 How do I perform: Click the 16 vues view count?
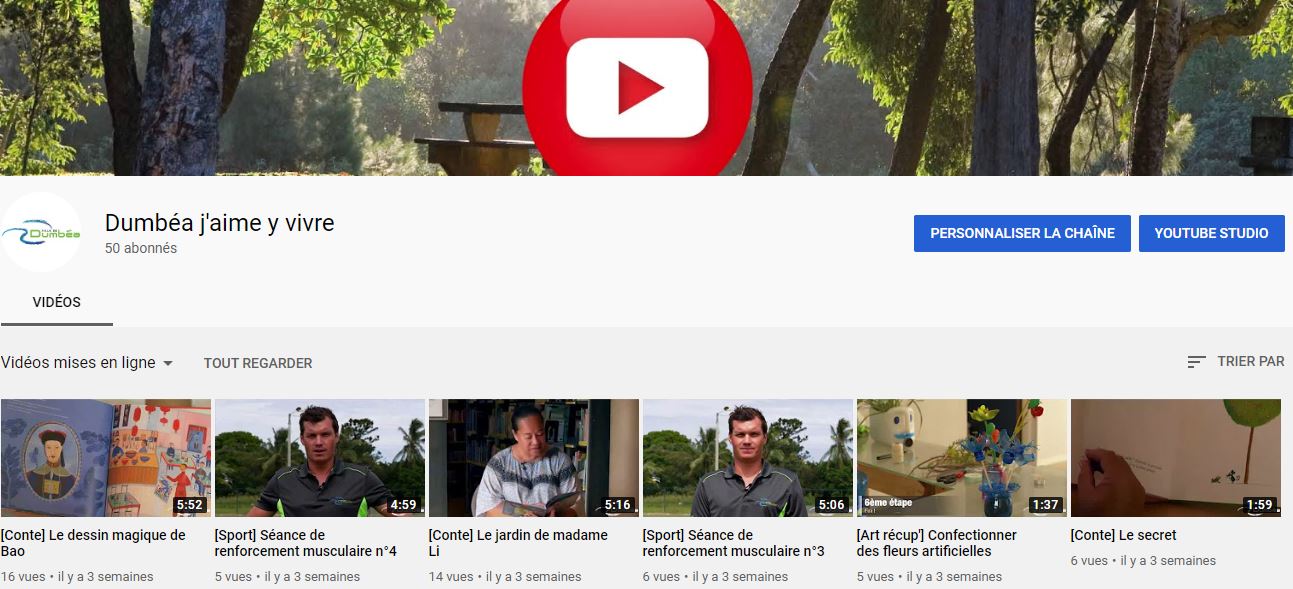tap(22, 577)
